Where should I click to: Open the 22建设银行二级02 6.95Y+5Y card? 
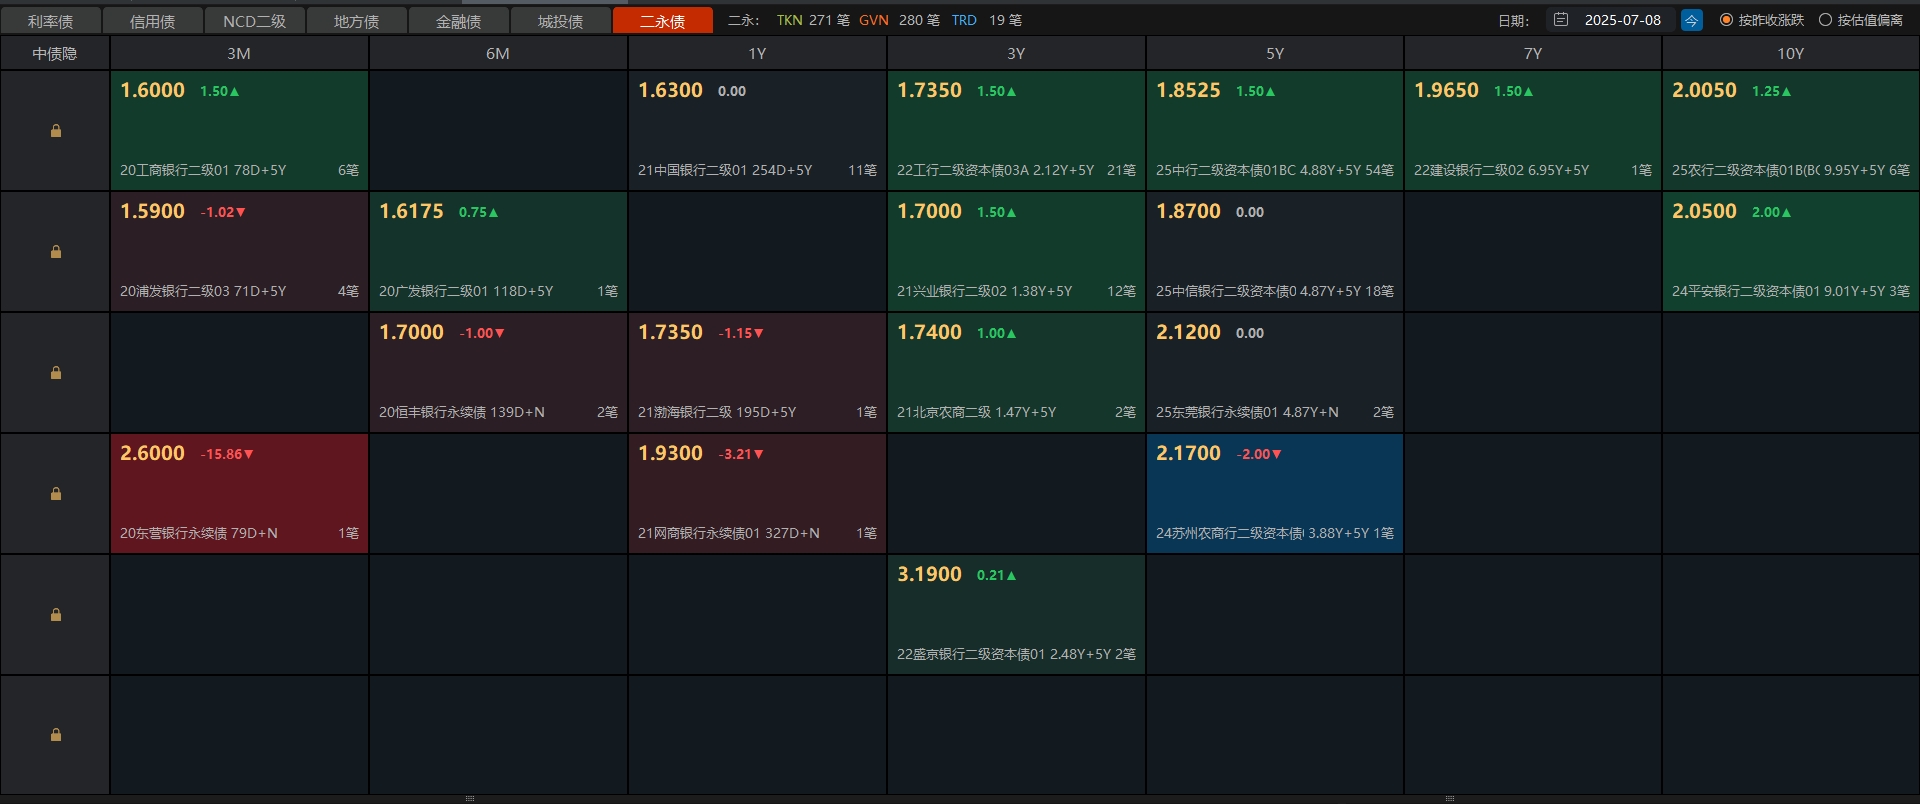(x=1533, y=131)
